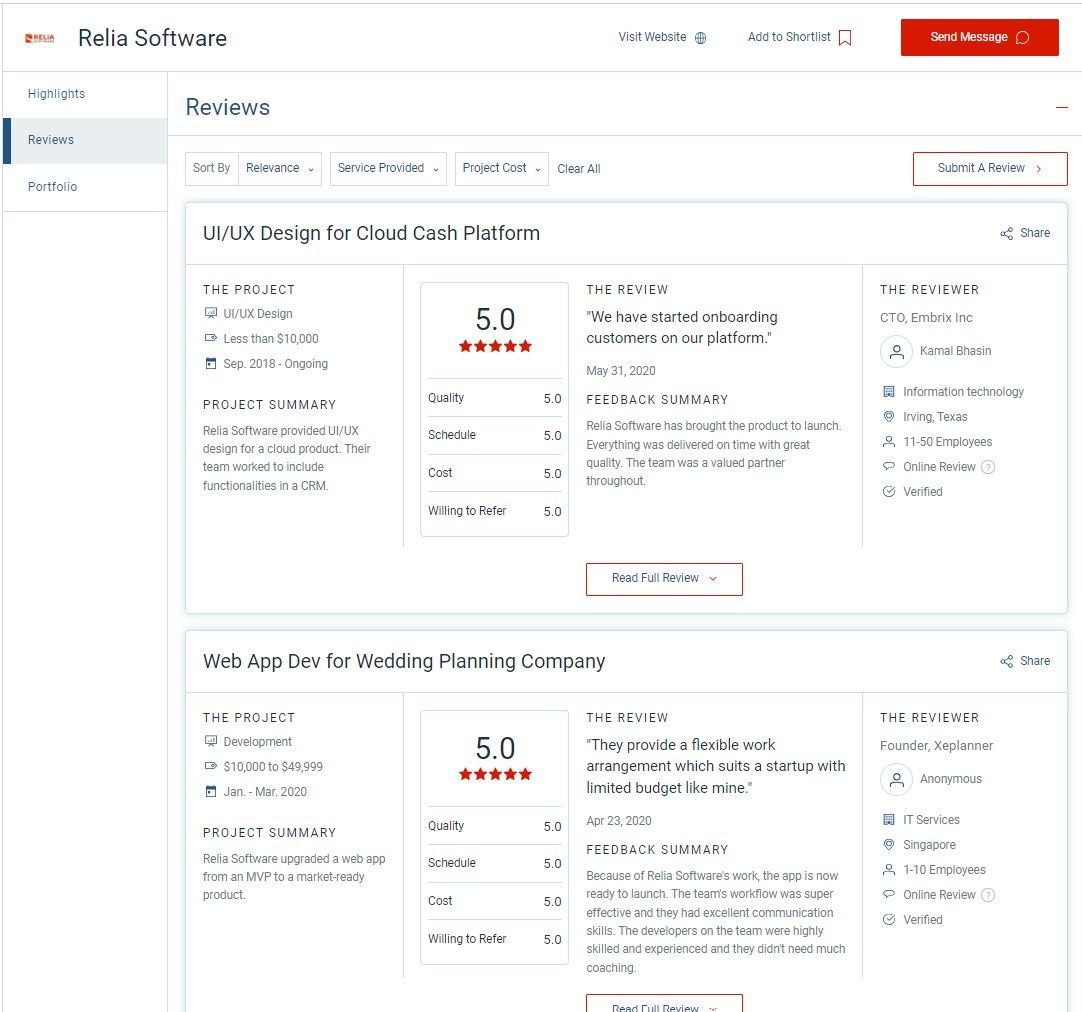Click the Add to Shortlist bookmark icon

845,38
